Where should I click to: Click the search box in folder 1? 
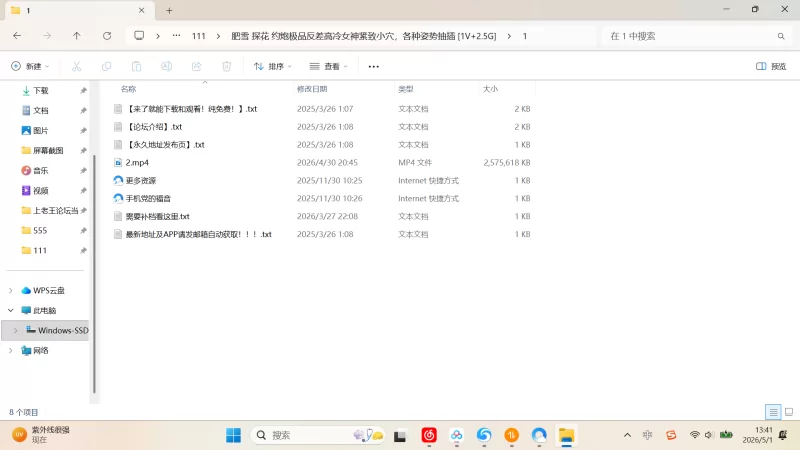[x=696, y=36]
